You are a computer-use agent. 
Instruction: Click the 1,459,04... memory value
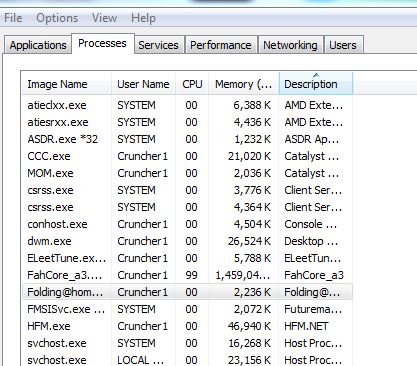tap(243, 275)
